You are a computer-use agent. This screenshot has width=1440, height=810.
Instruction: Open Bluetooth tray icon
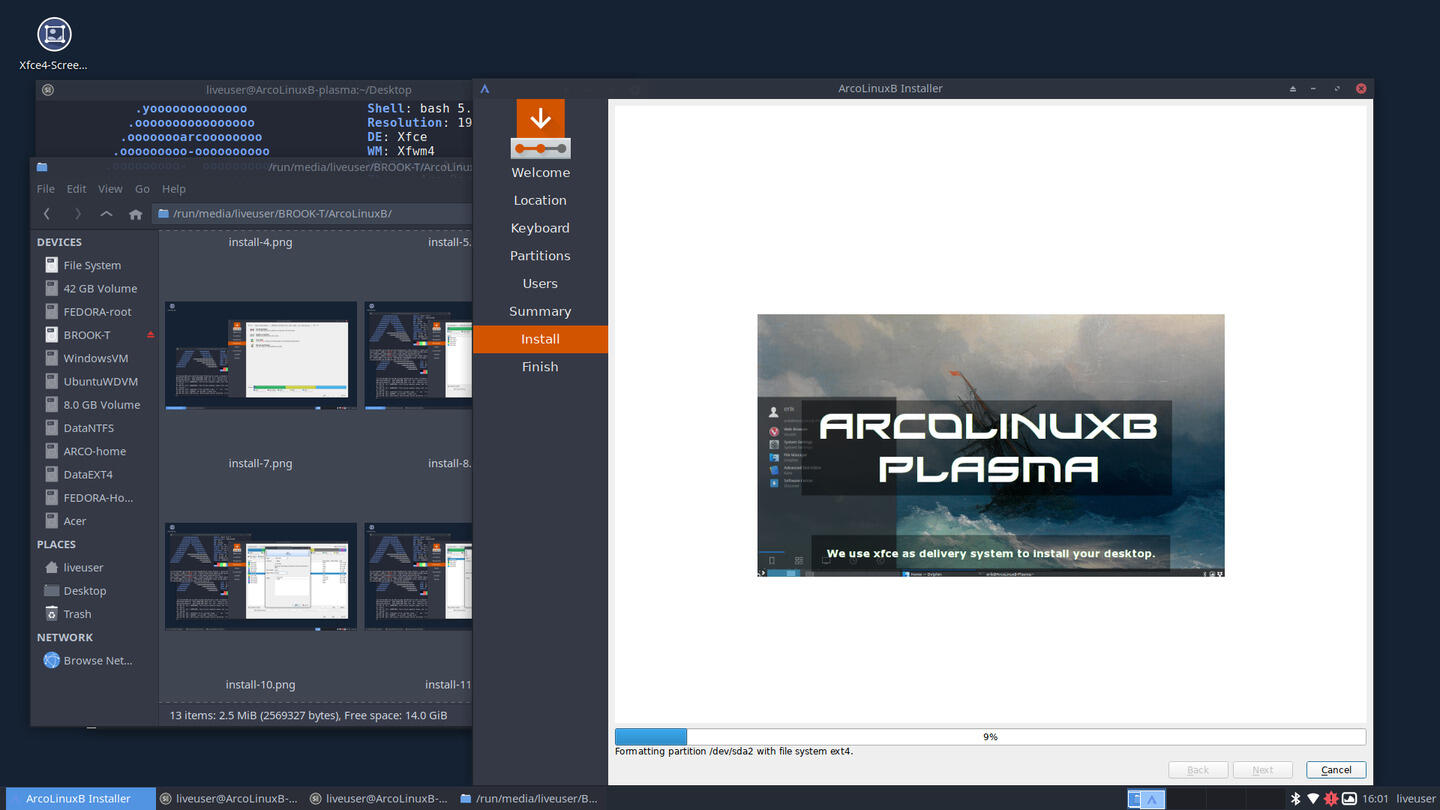coord(1295,799)
